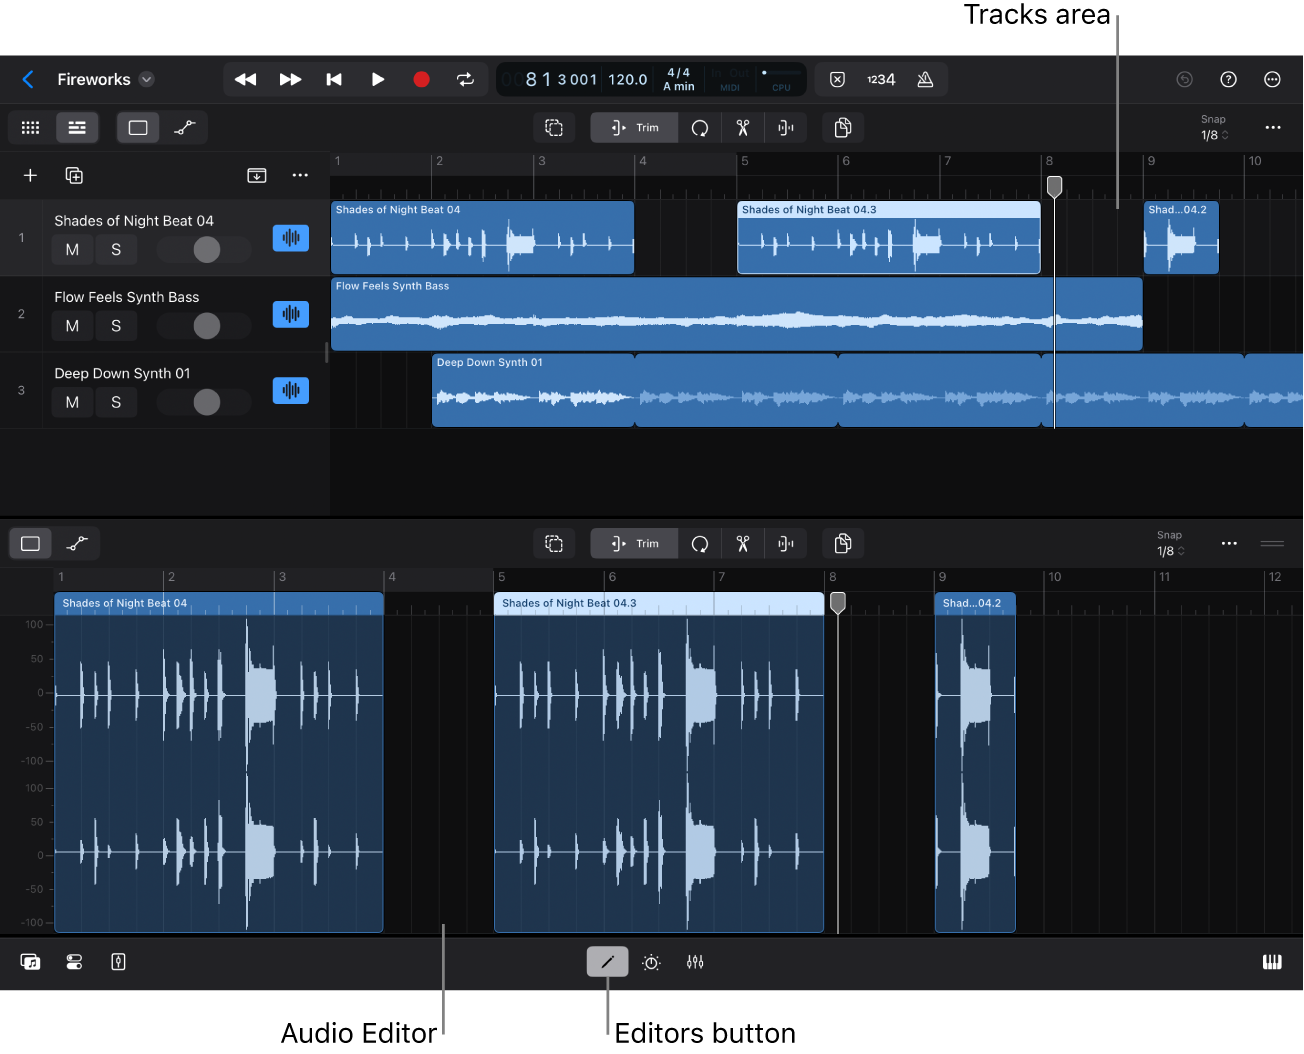Open the Copy/Paste clipboard tool

tap(843, 127)
